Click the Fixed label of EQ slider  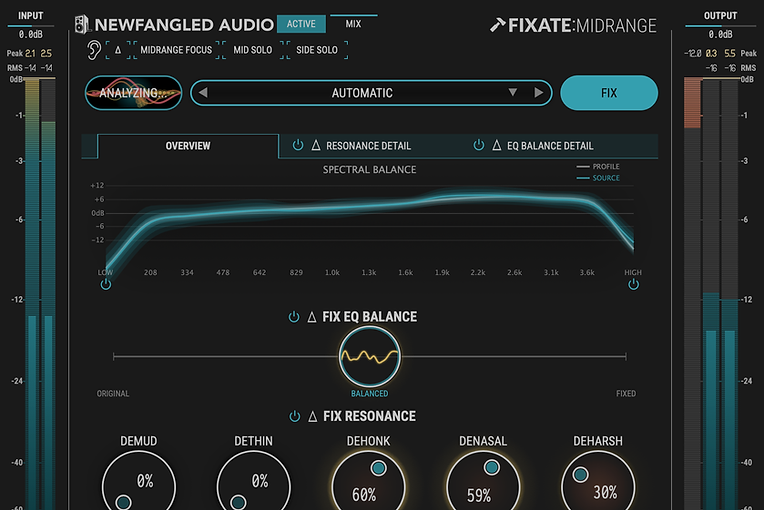pyautogui.click(x=626, y=394)
